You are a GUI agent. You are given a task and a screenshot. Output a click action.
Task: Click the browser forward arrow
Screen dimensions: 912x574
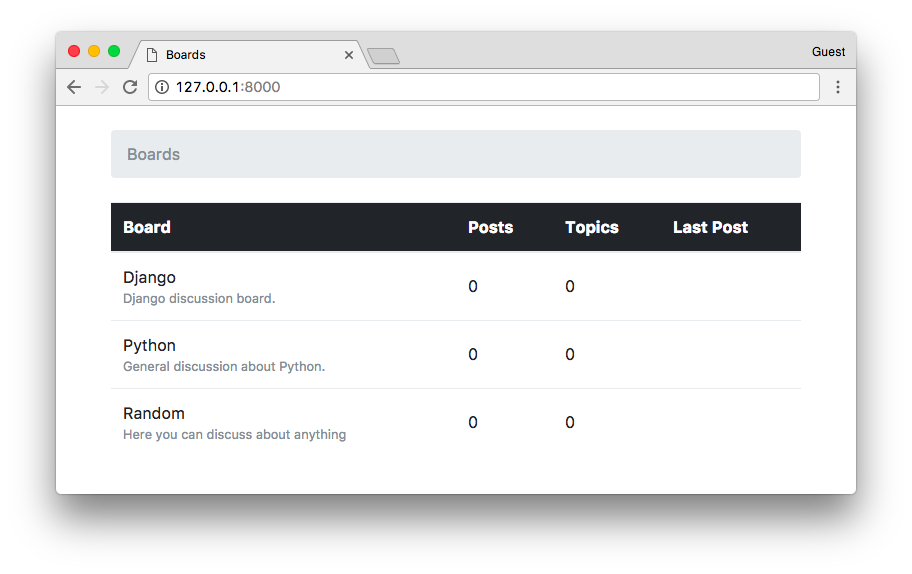[x=102, y=87]
